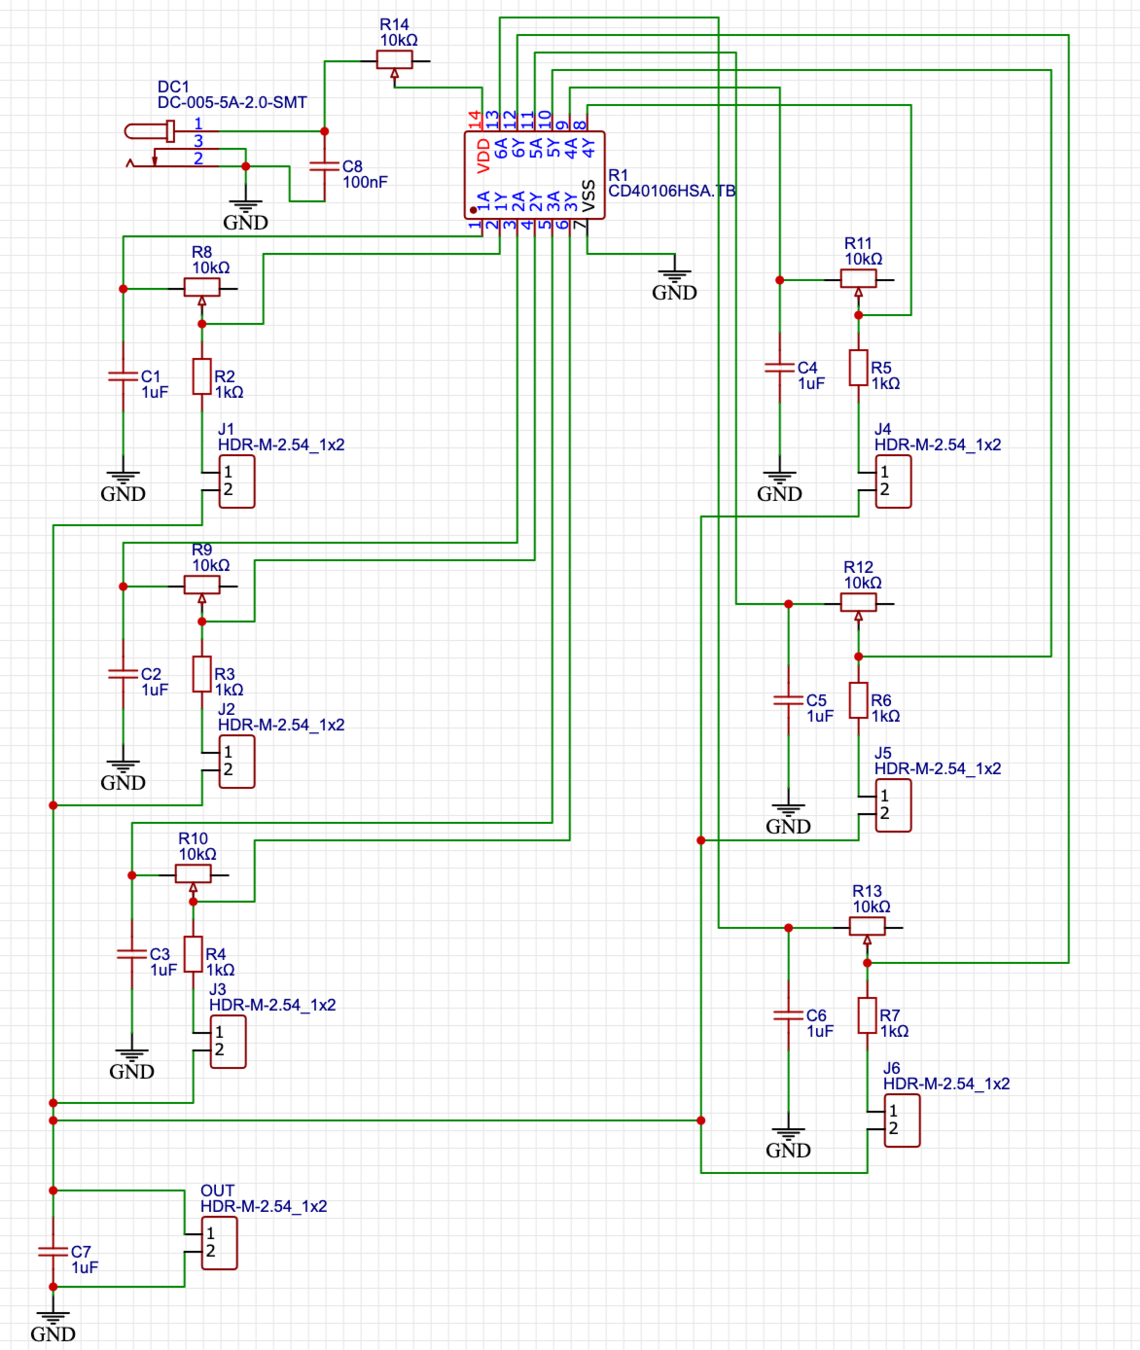Select the R7 resistor symbol
The height and width of the screenshot is (1350, 1140).
point(867,1015)
